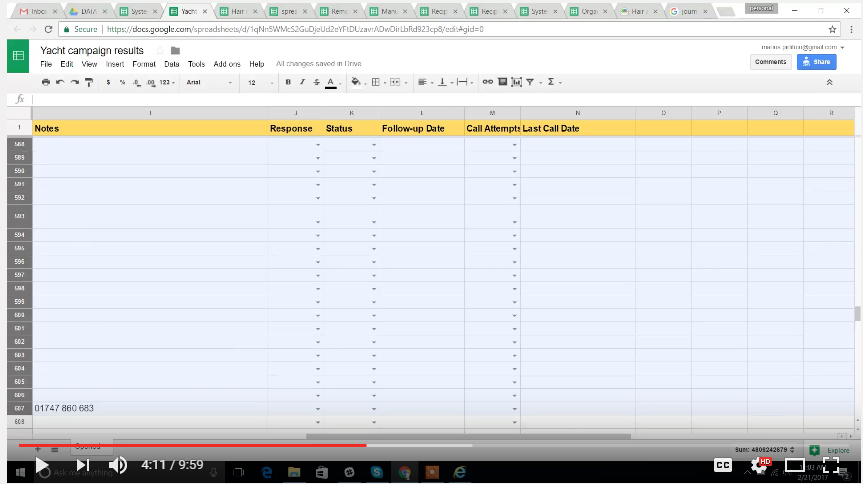863x484 pixels.
Task: Mute the video using the speaker icon
Action: pyautogui.click(x=117, y=465)
